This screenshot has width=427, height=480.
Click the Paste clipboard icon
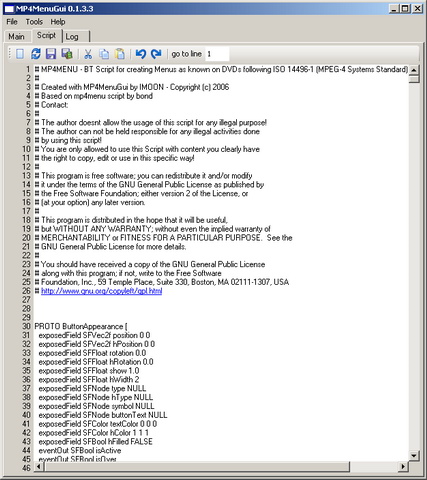[120, 54]
